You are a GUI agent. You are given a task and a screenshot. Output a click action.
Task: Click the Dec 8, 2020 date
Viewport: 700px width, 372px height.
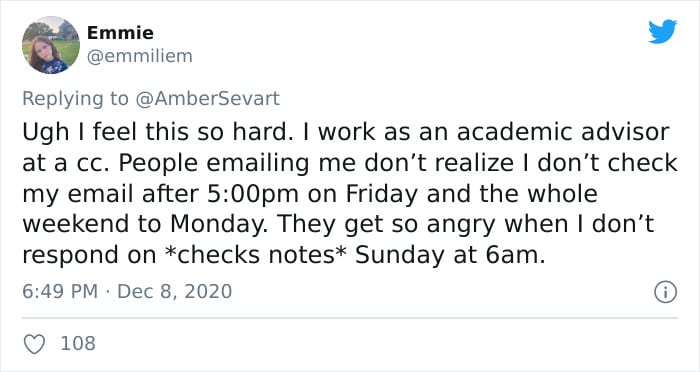click(175, 292)
